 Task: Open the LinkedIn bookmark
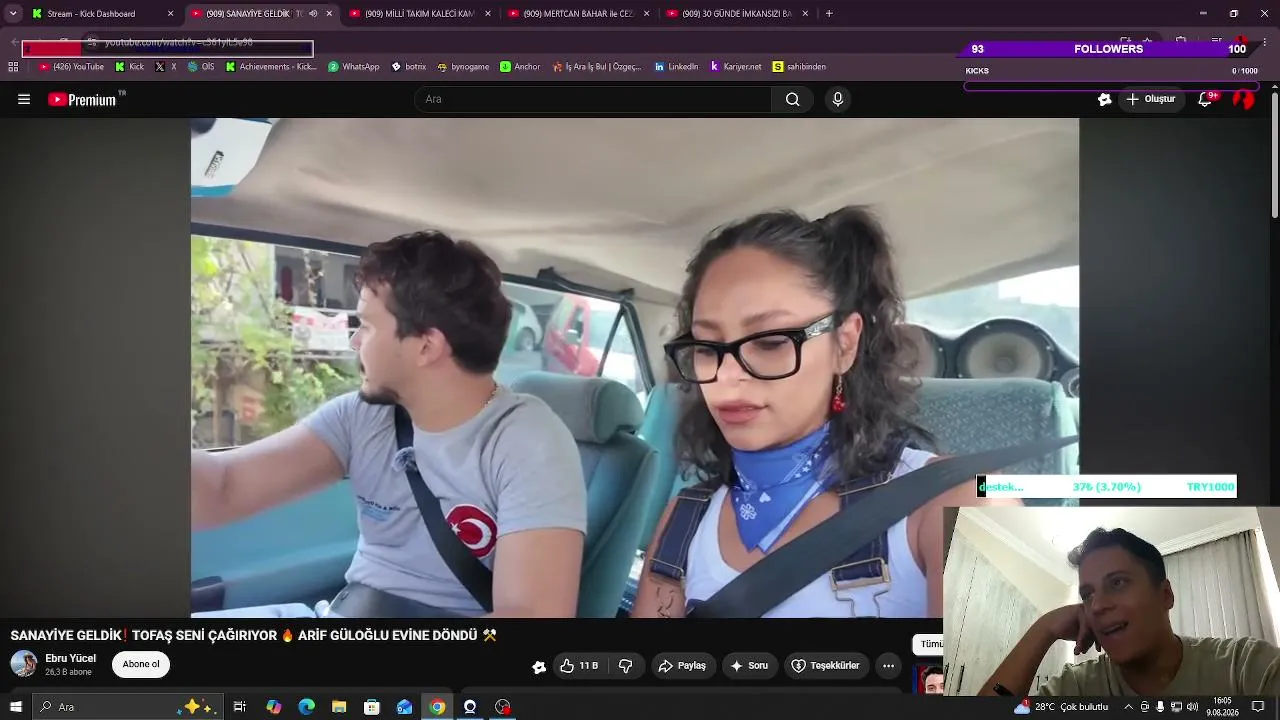click(676, 67)
